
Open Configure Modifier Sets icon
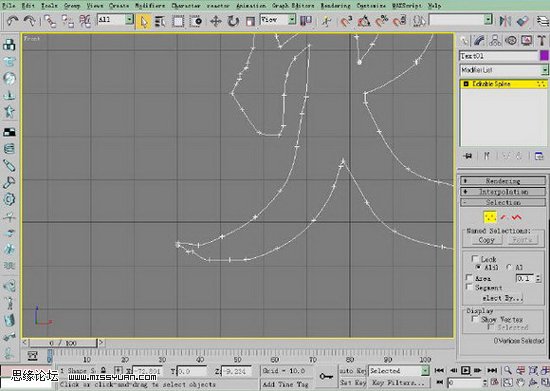(539, 156)
